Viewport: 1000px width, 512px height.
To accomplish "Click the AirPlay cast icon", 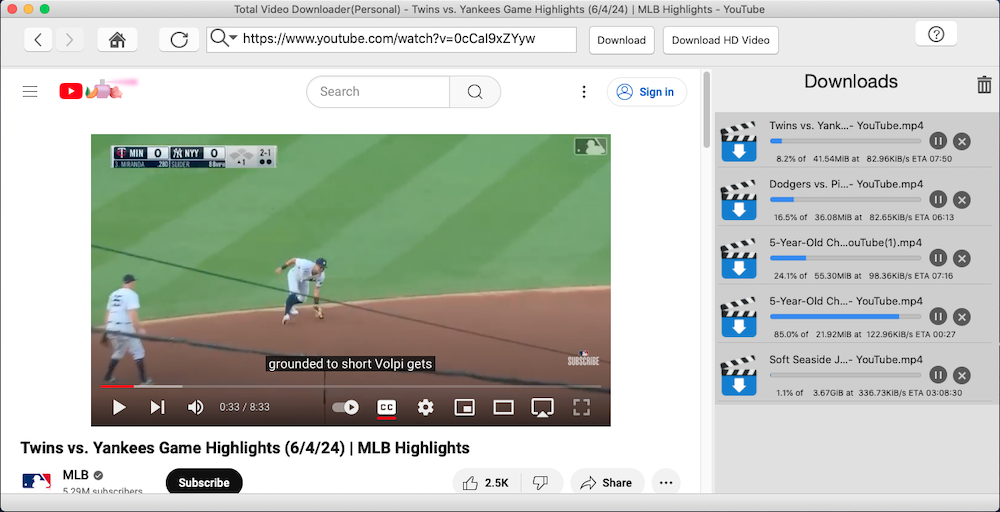I will click(542, 407).
